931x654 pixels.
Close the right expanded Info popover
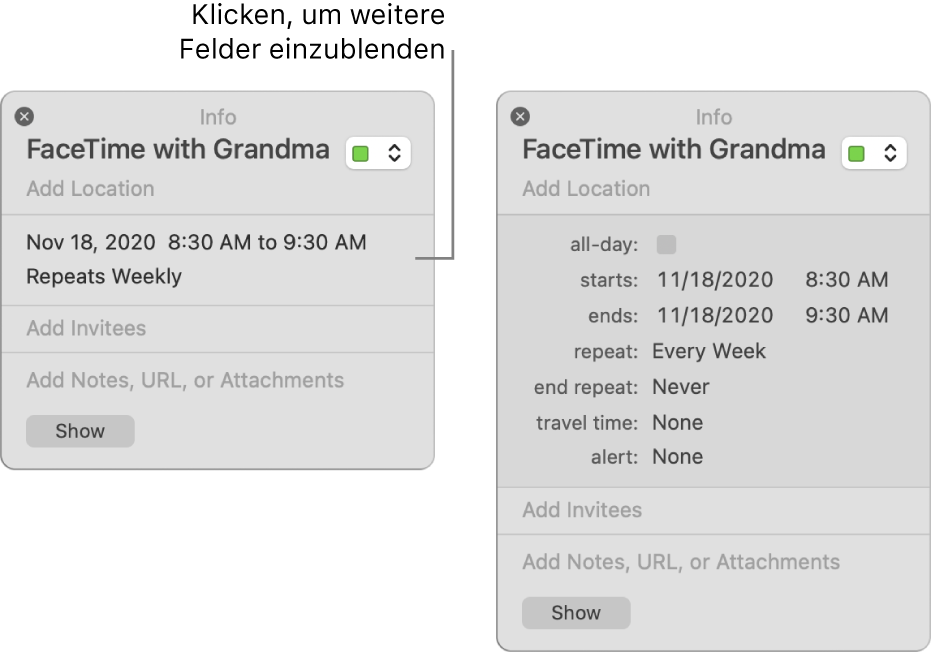520,117
